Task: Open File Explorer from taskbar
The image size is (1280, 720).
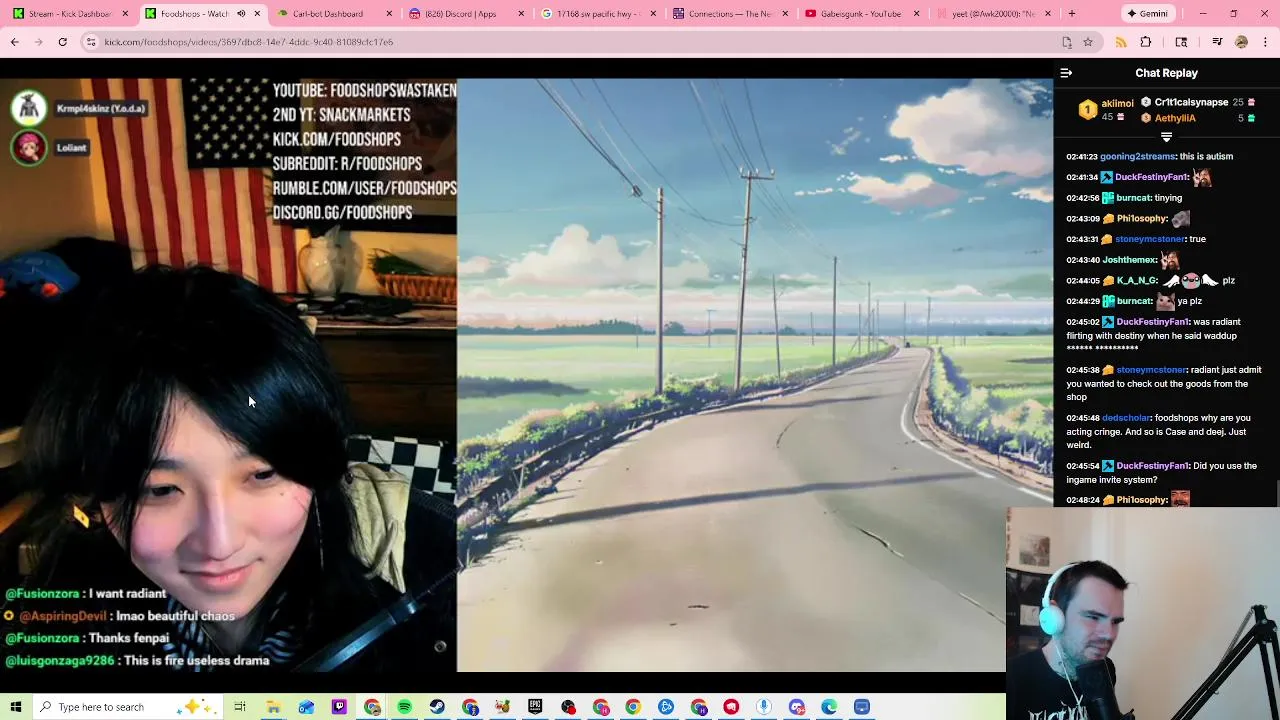Action: pyautogui.click(x=273, y=707)
